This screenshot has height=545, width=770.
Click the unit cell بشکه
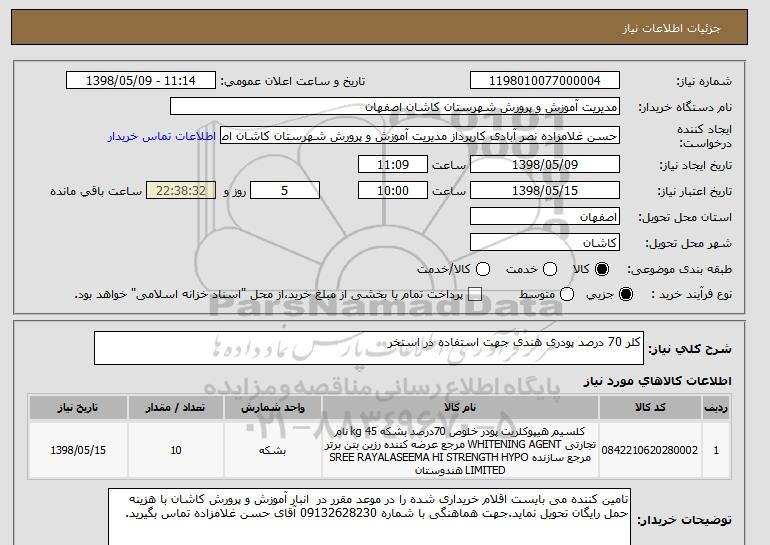(x=273, y=451)
